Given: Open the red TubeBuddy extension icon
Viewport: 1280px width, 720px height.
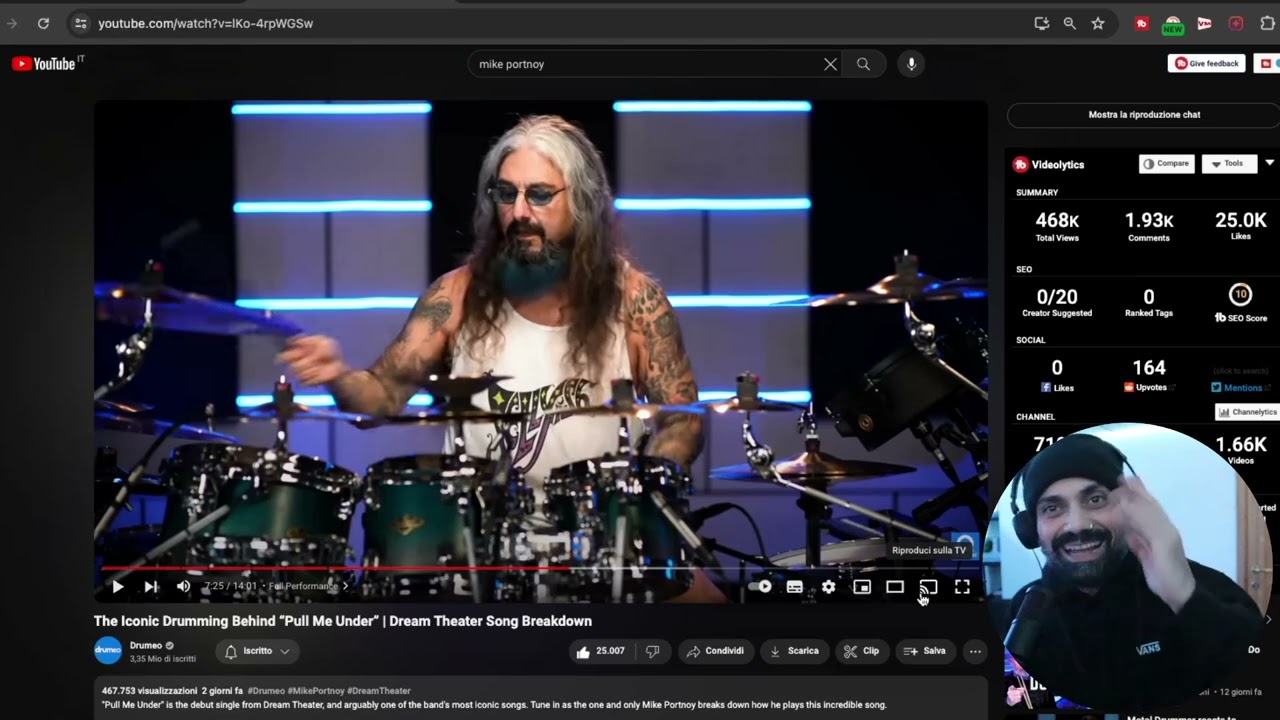Looking at the screenshot, I should pos(1142,23).
